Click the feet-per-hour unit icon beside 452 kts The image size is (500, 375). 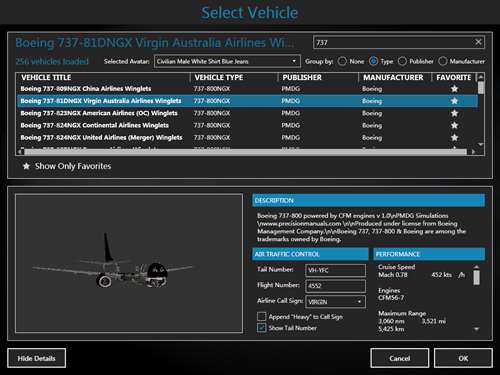coord(461,275)
